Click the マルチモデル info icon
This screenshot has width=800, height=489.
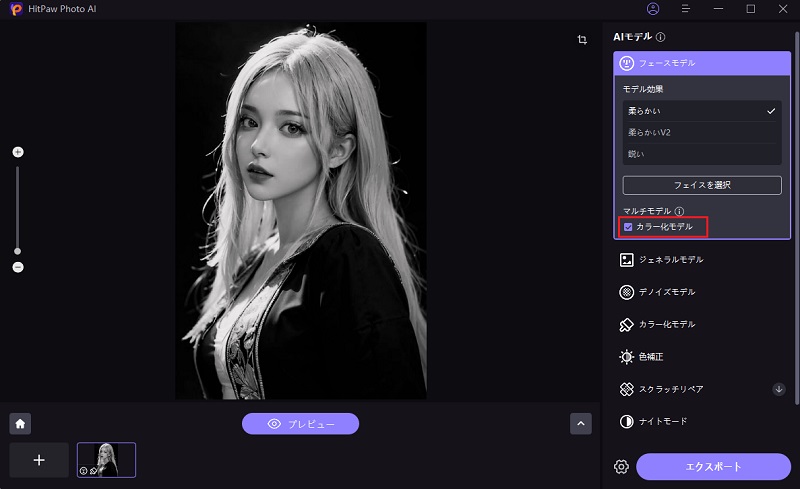click(x=679, y=211)
